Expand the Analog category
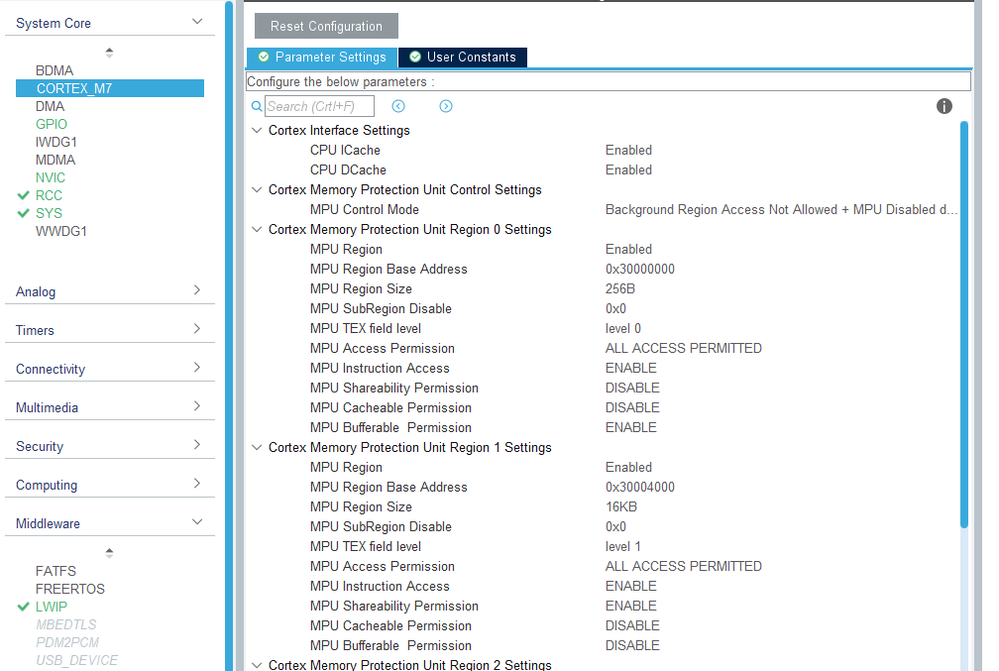Viewport: 999px width, 671px height. point(197,290)
